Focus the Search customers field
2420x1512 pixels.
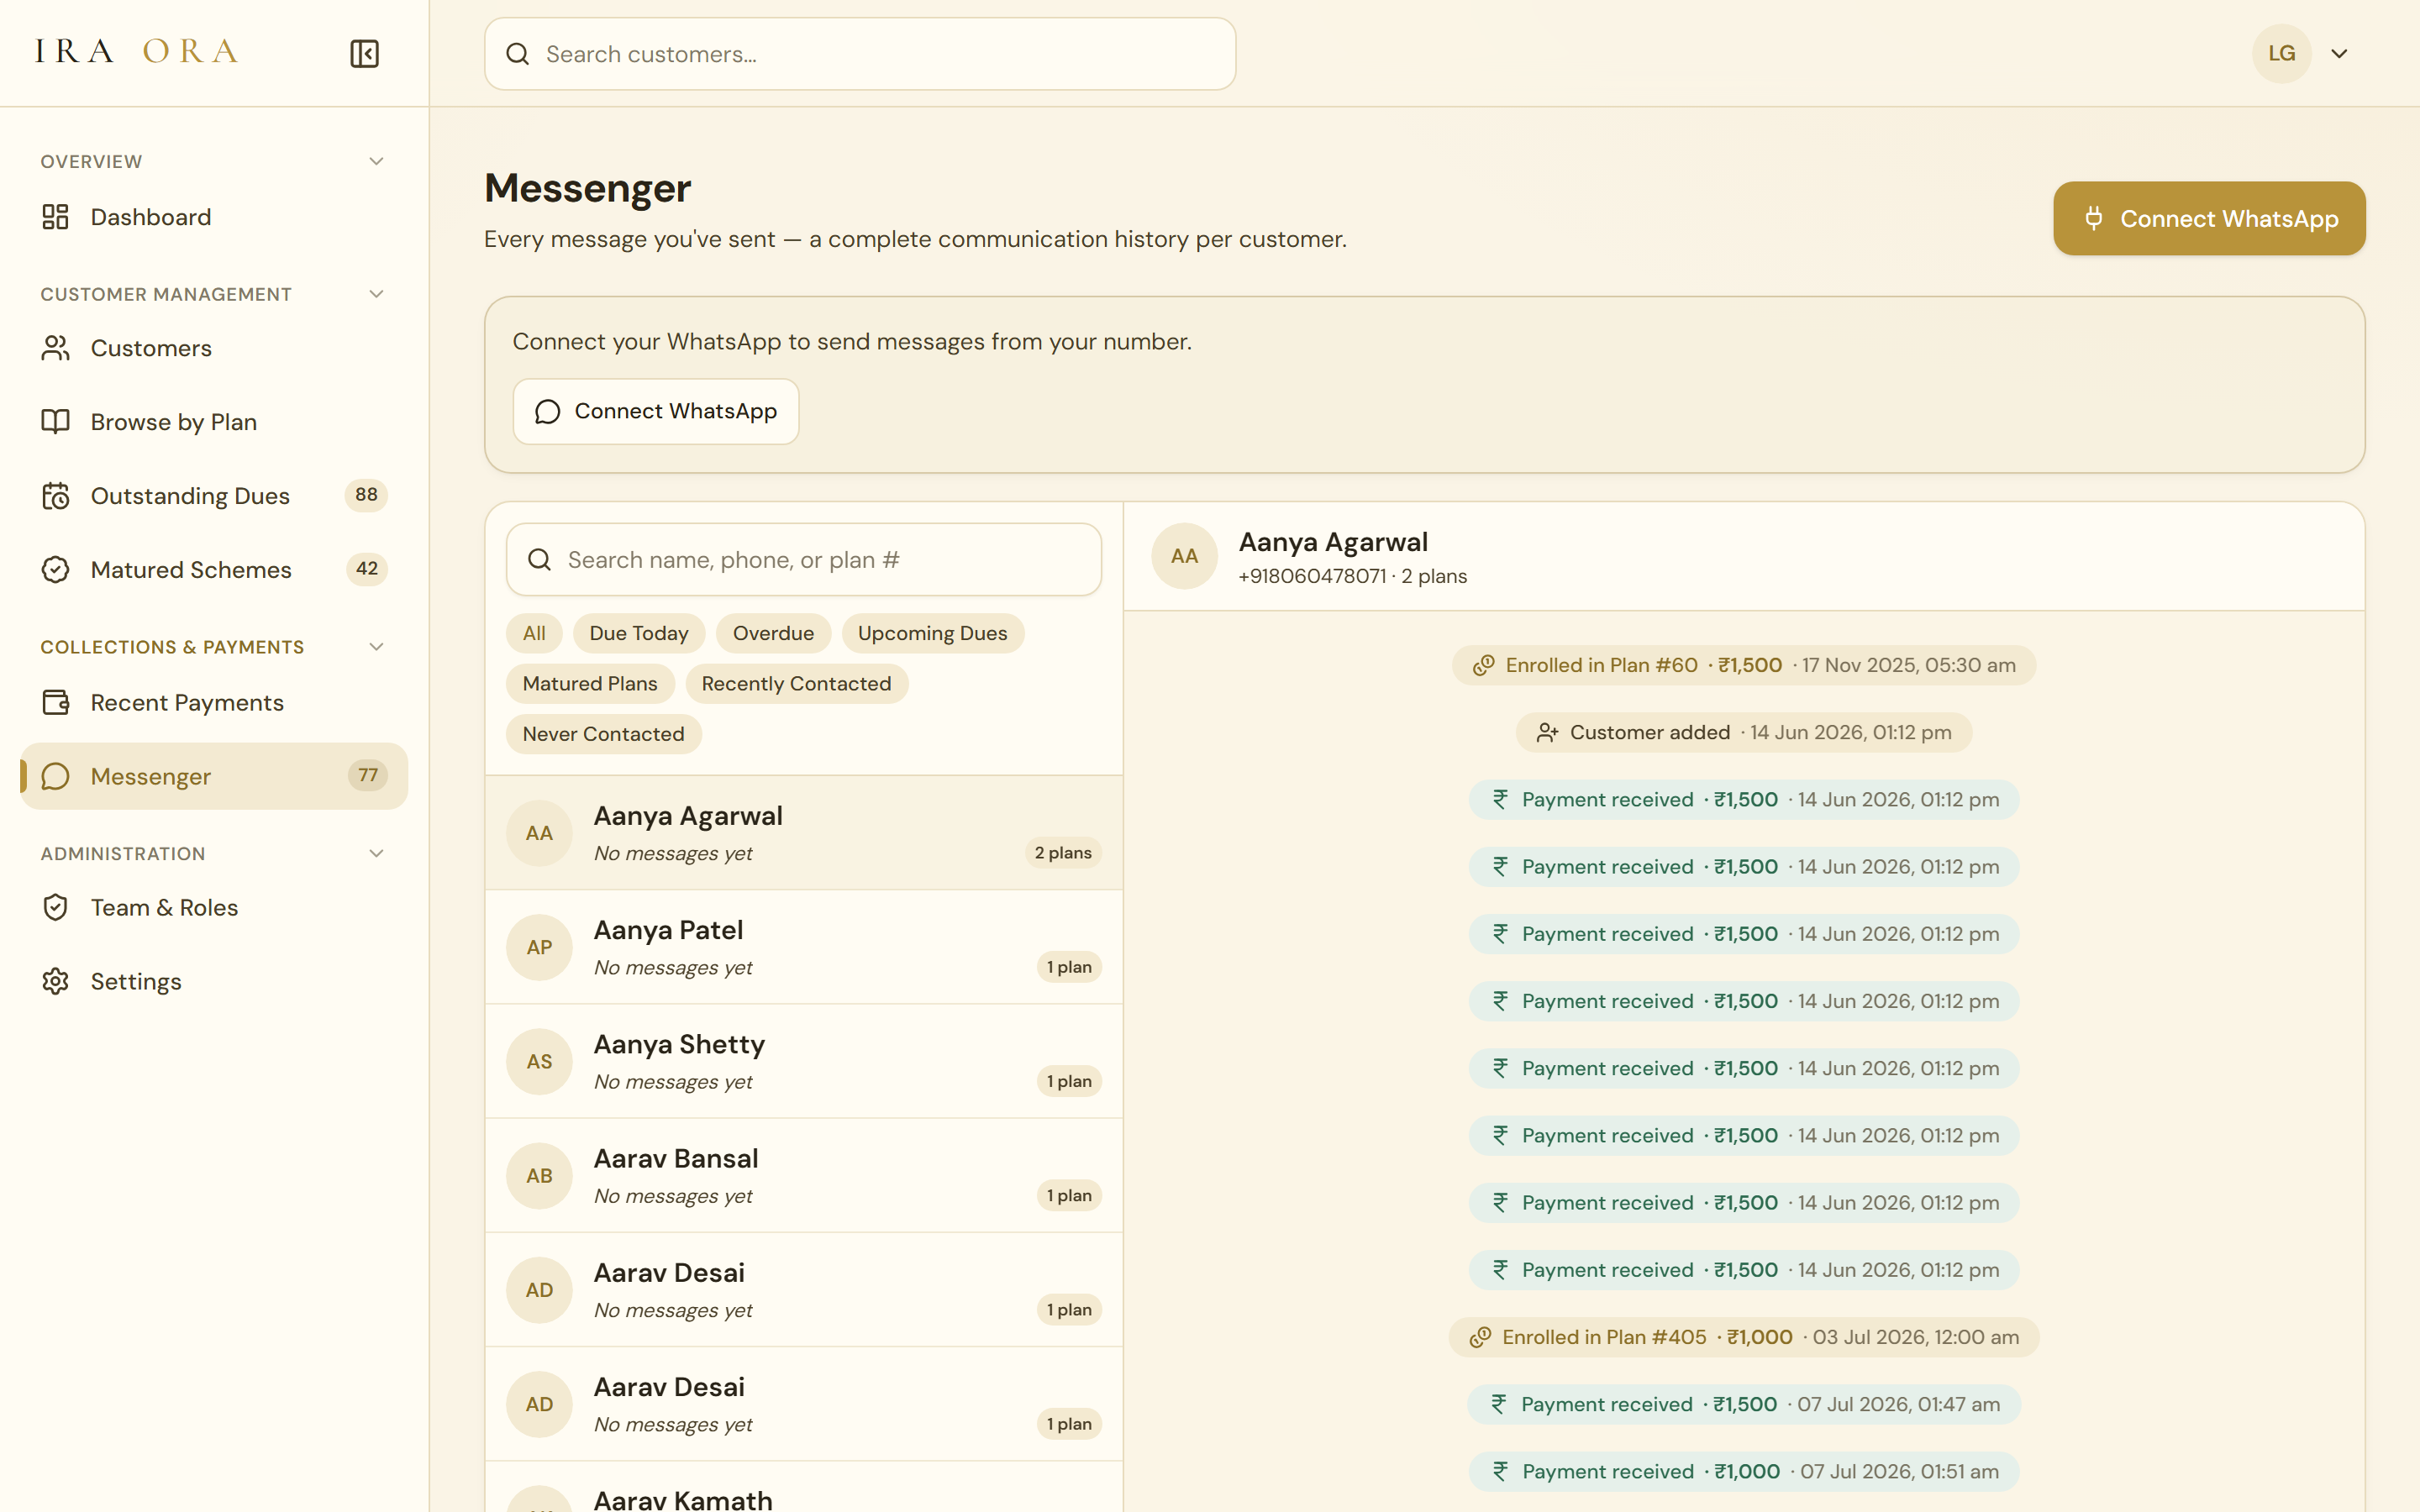860,54
